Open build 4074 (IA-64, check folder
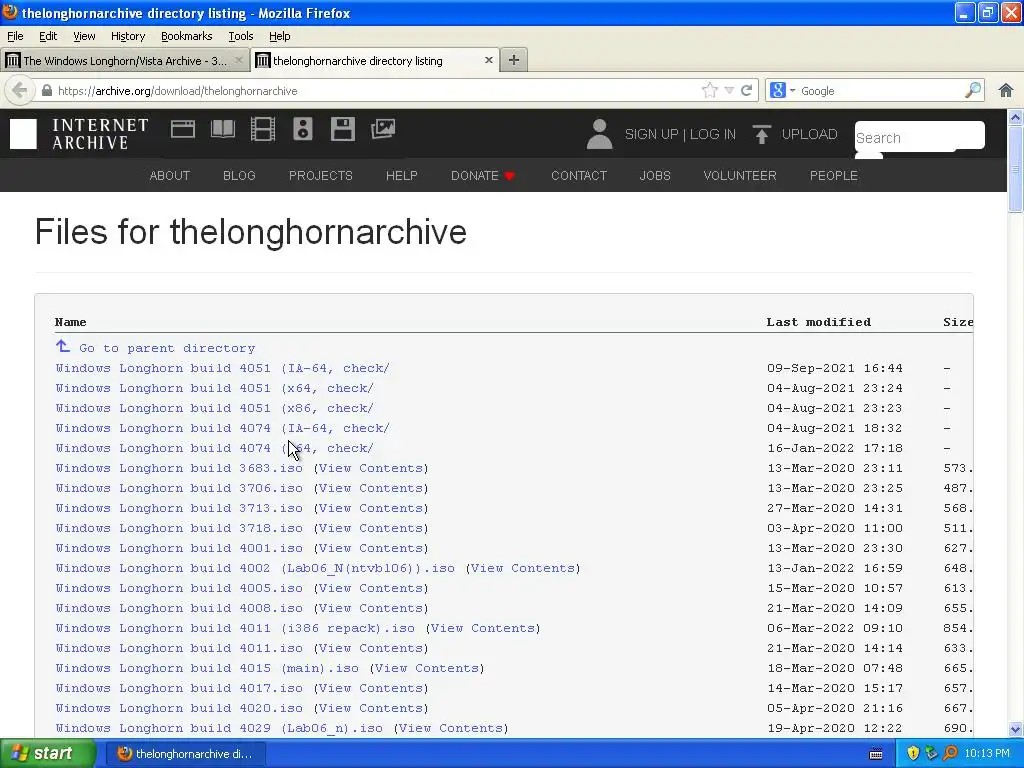The height and width of the screenshot is (768, 1024). pyautogui.click(x=222, y=428)
